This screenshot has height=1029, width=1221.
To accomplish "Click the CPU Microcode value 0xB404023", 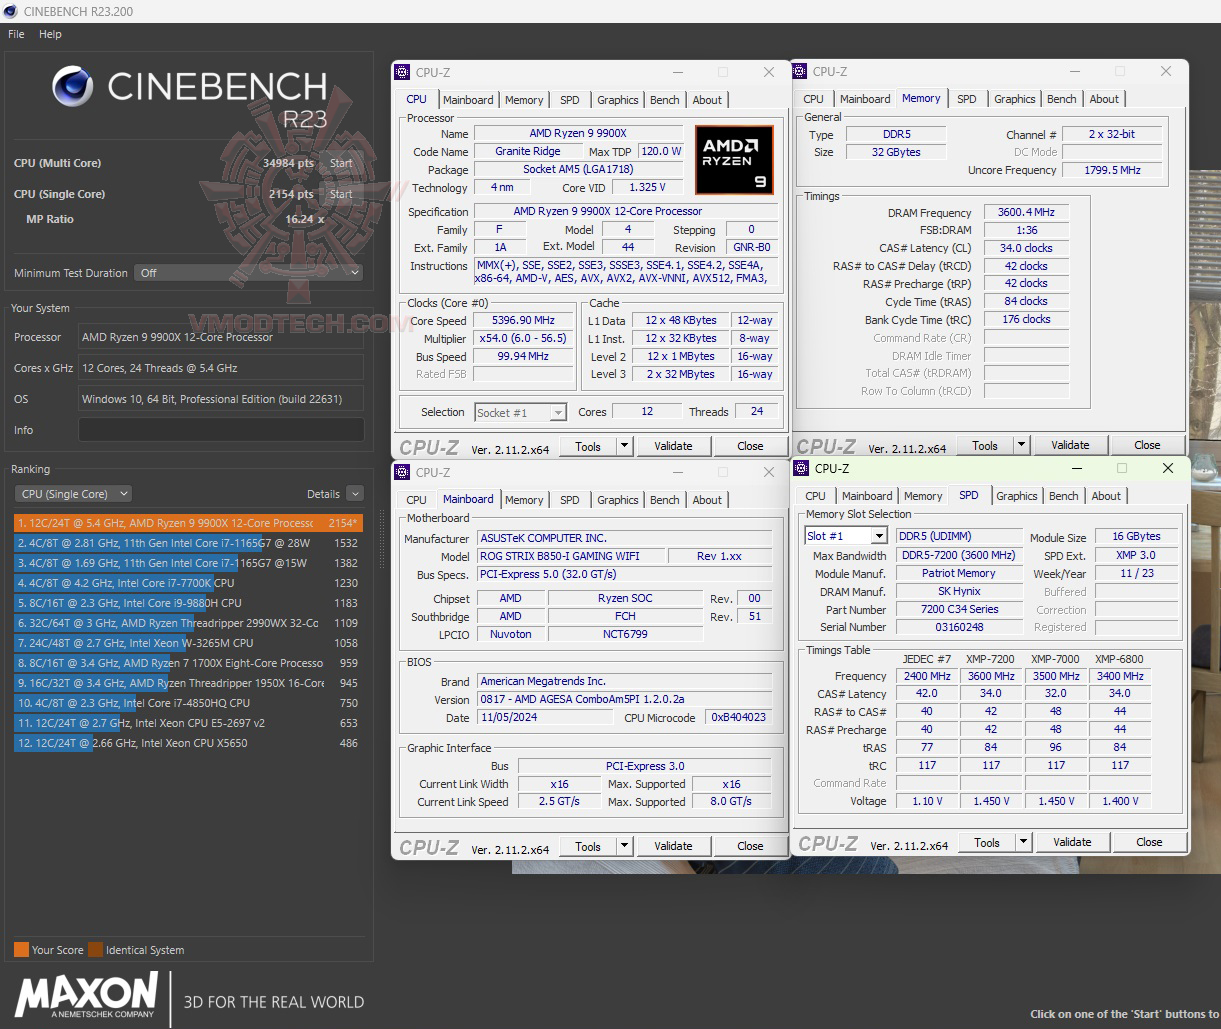I will tap(738, 718).
